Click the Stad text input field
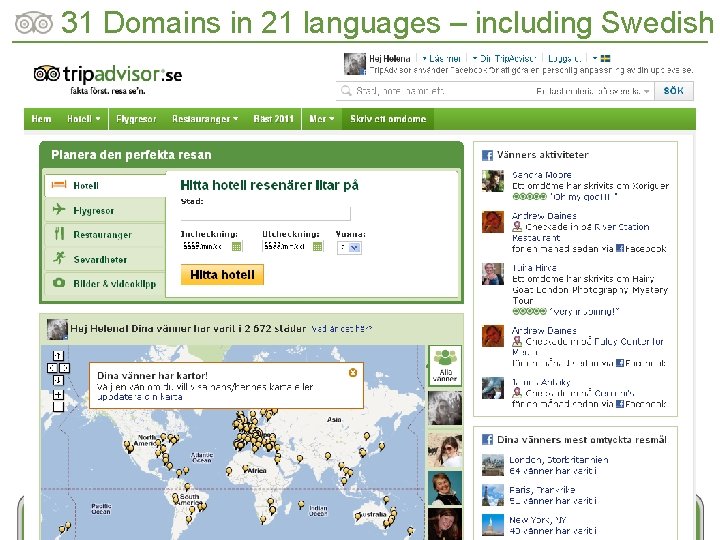 265,214
